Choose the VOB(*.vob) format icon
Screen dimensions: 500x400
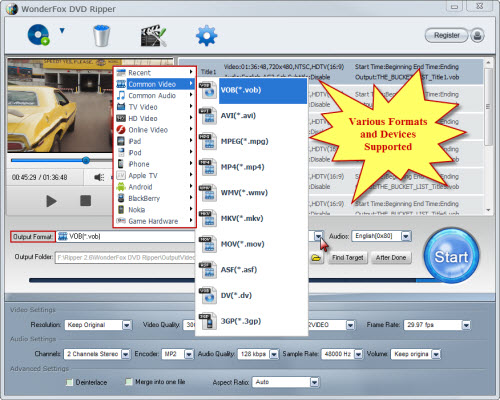tap(208, 90)
